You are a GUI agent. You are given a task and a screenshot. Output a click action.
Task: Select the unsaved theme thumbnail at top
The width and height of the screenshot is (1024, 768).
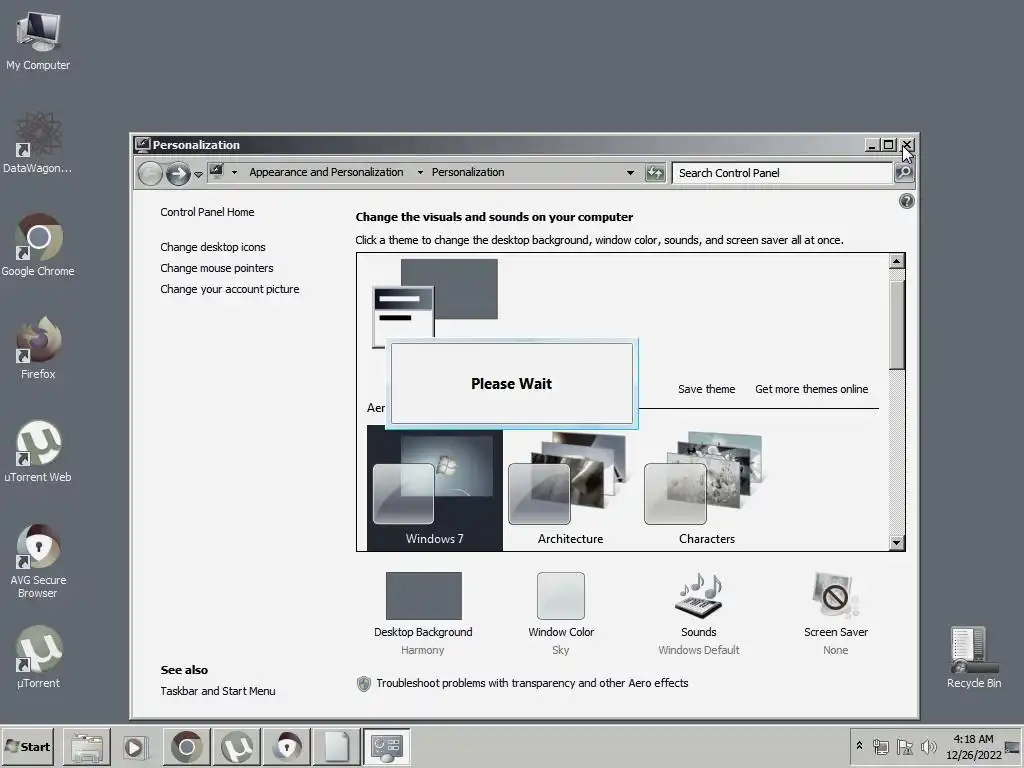[x=435, y=303]
